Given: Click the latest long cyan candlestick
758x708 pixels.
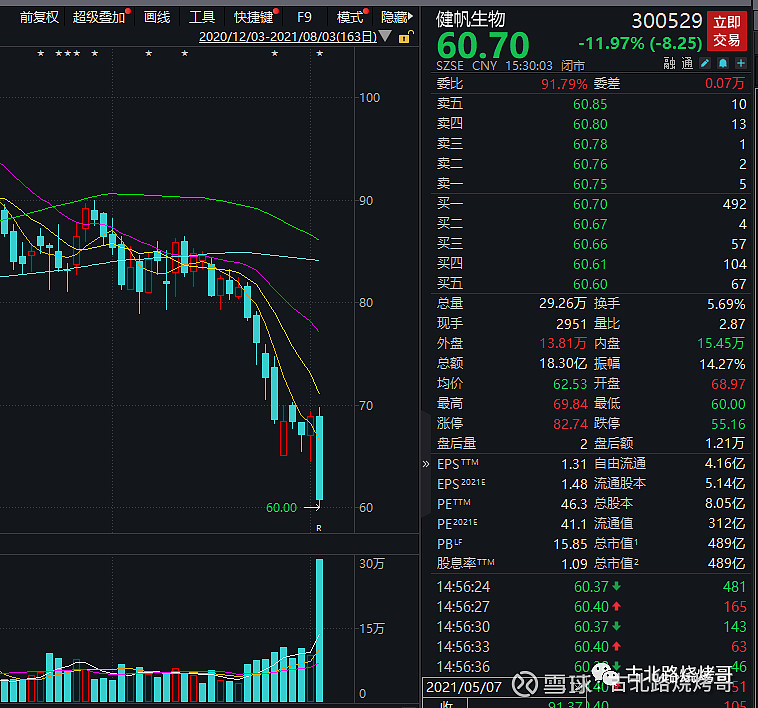Looking at the screenshot, I should [x=319, y=457].
